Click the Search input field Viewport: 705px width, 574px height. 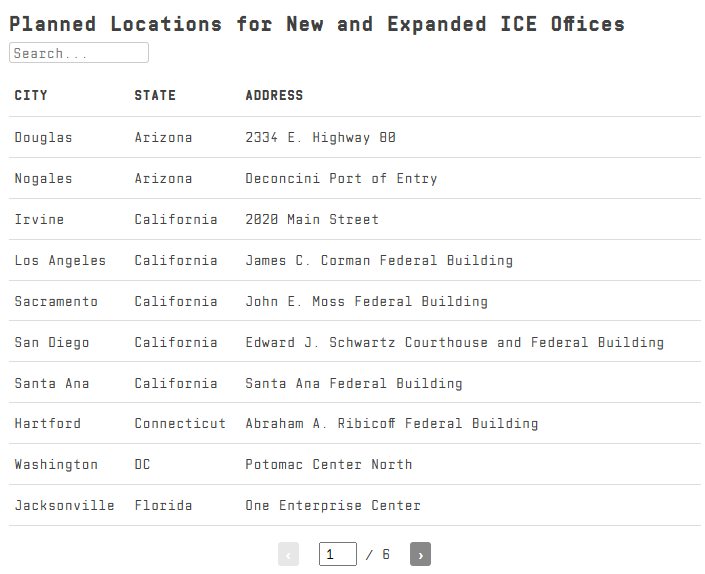click(x=79, y=53)
